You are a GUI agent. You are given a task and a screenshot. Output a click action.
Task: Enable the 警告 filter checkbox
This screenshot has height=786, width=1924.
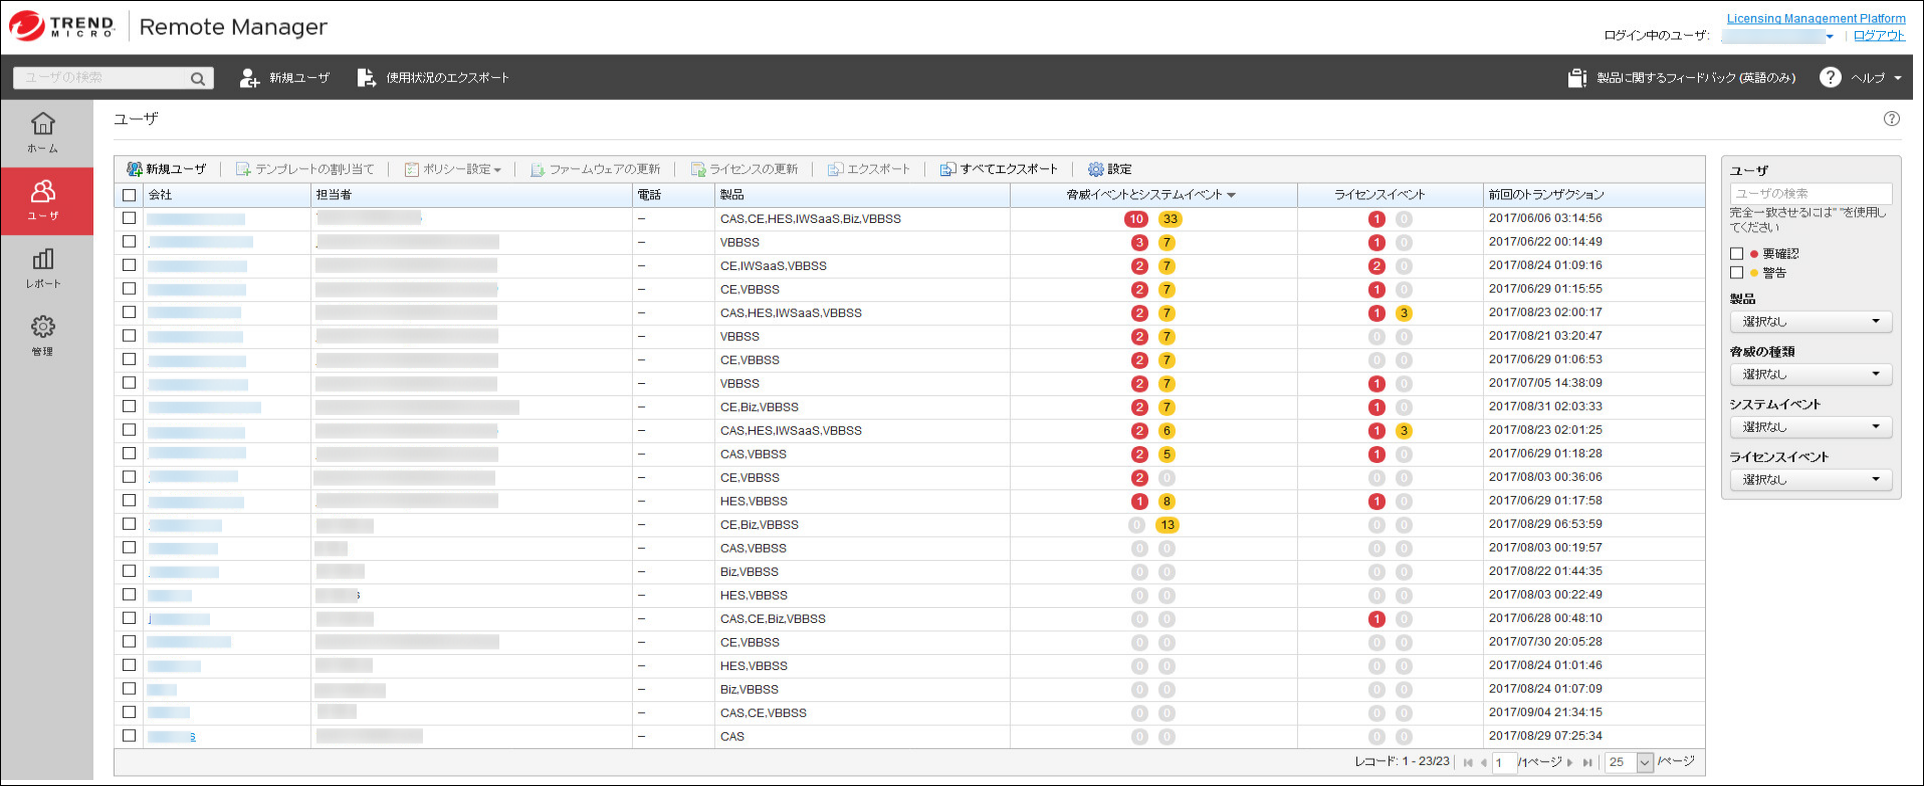pyautogui.click(x=1737, y=272)
